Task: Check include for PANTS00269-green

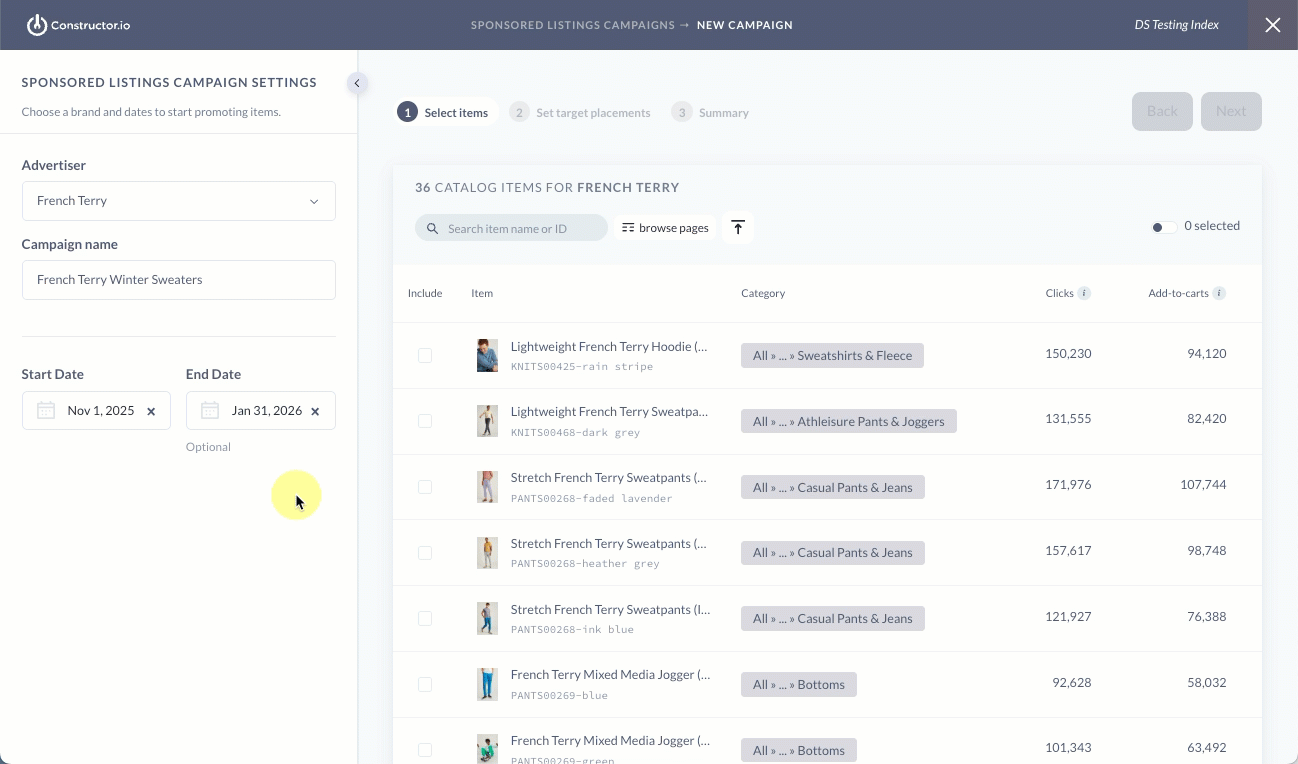Action: pyautogui.click(x=425, y=750)
